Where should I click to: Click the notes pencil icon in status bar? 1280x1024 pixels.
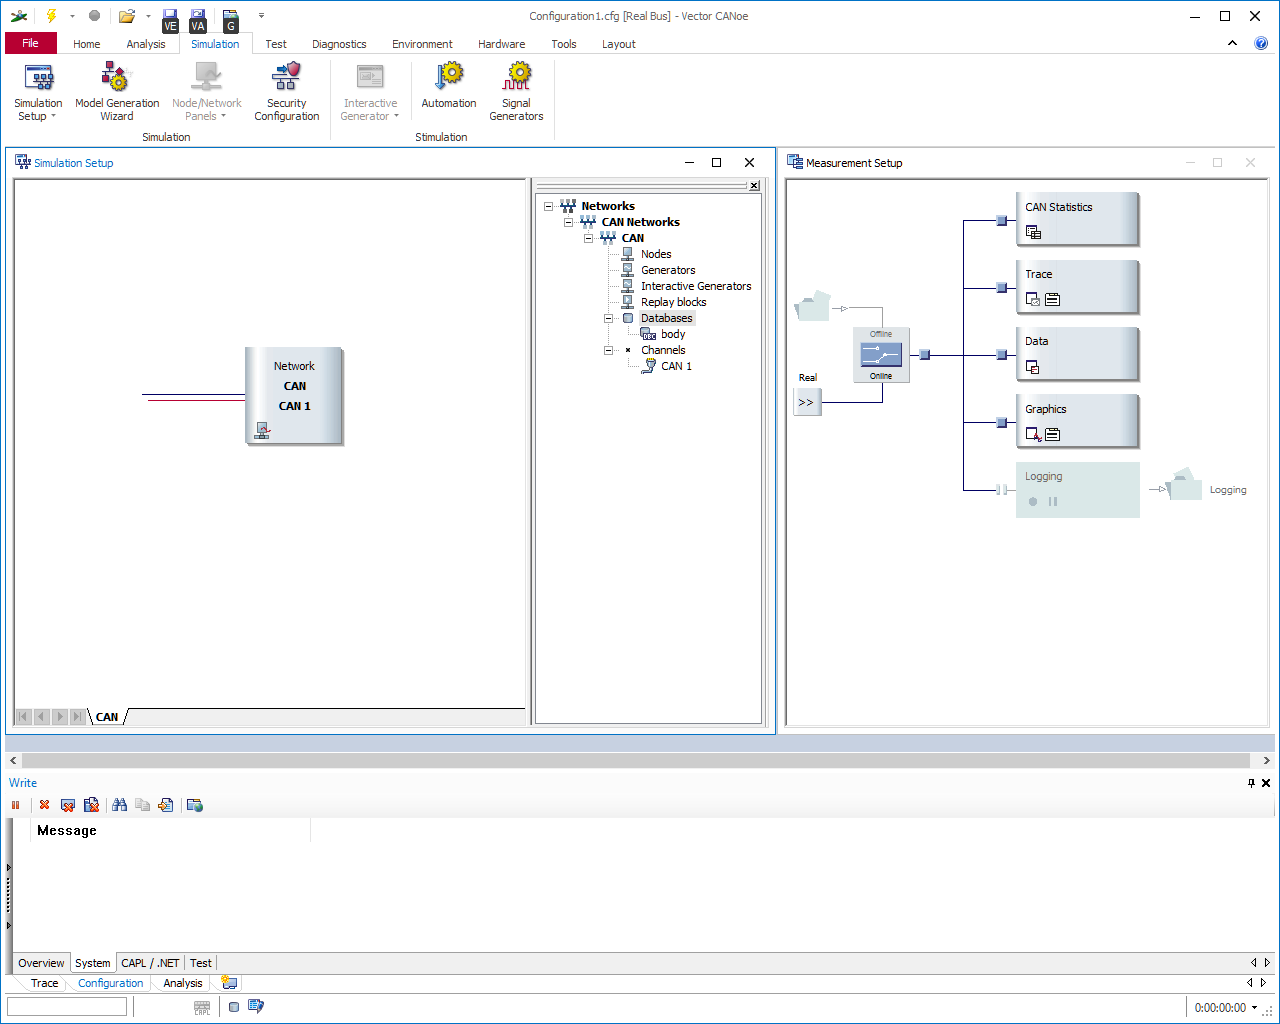point(256,1006)
